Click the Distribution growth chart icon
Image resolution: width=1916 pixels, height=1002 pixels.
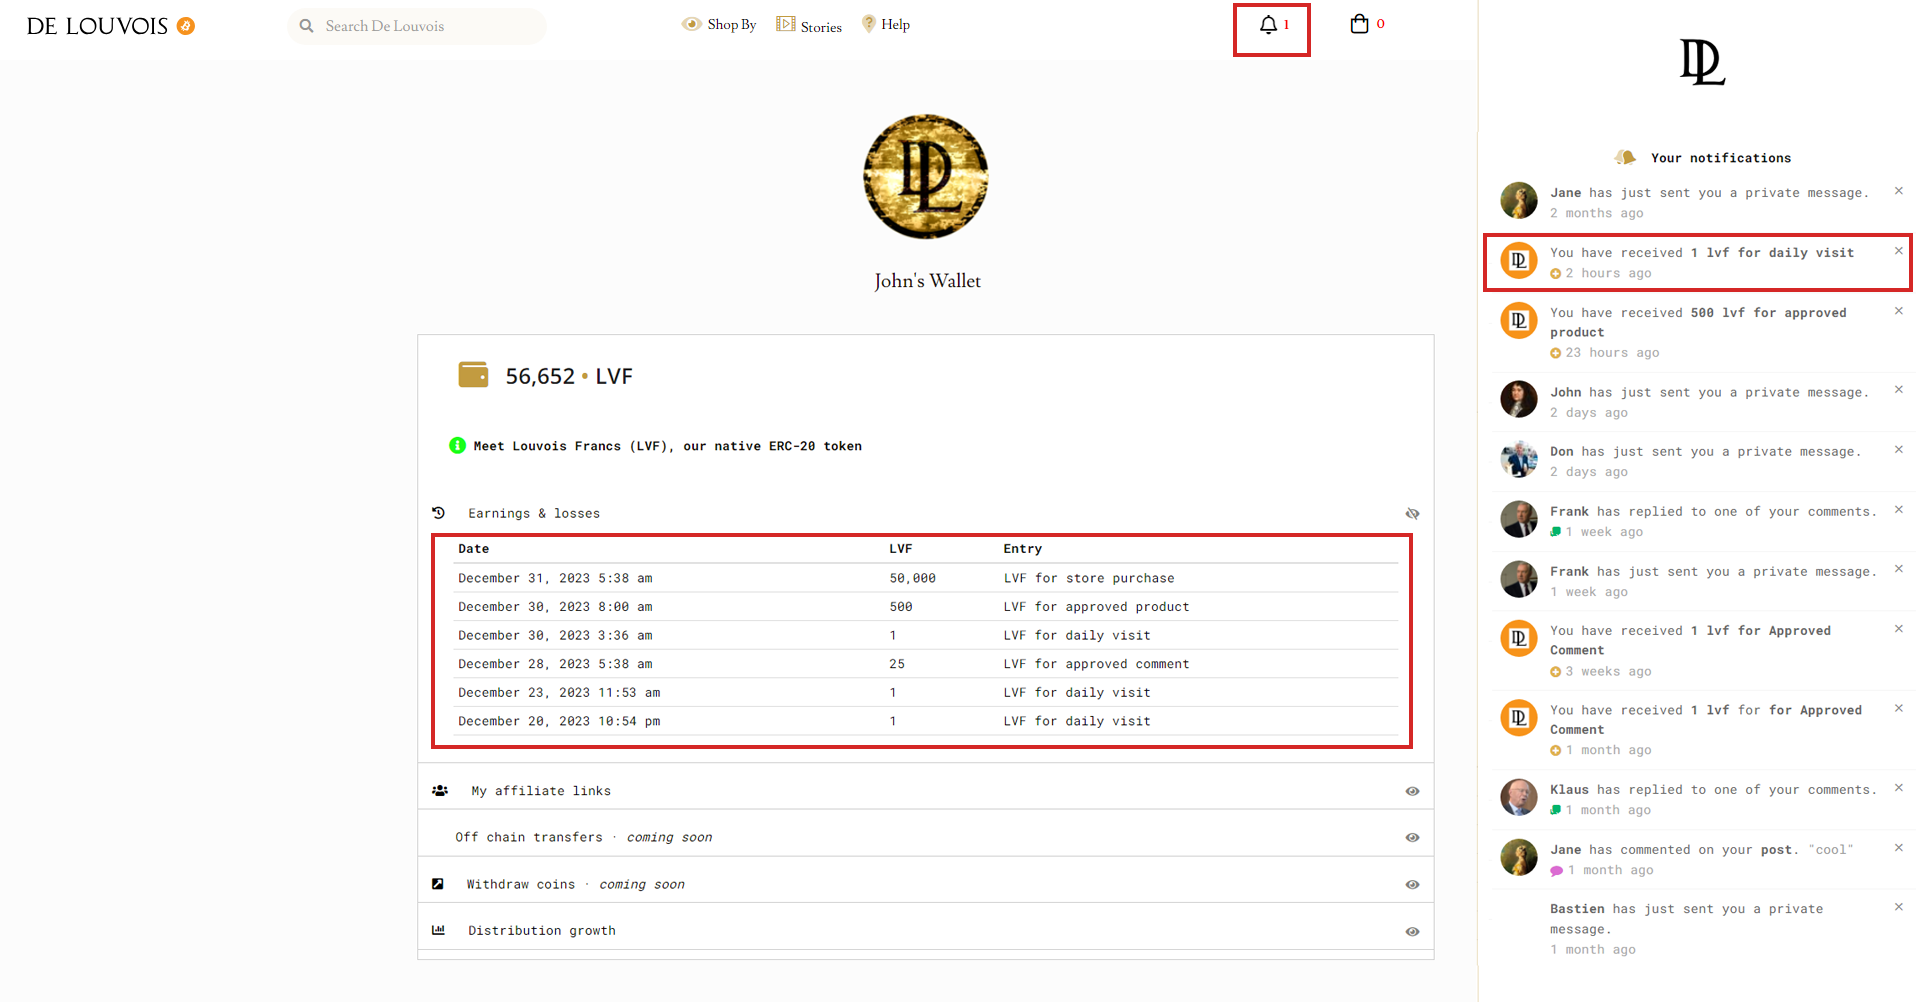pyautogui.click(x=438, y=930)
